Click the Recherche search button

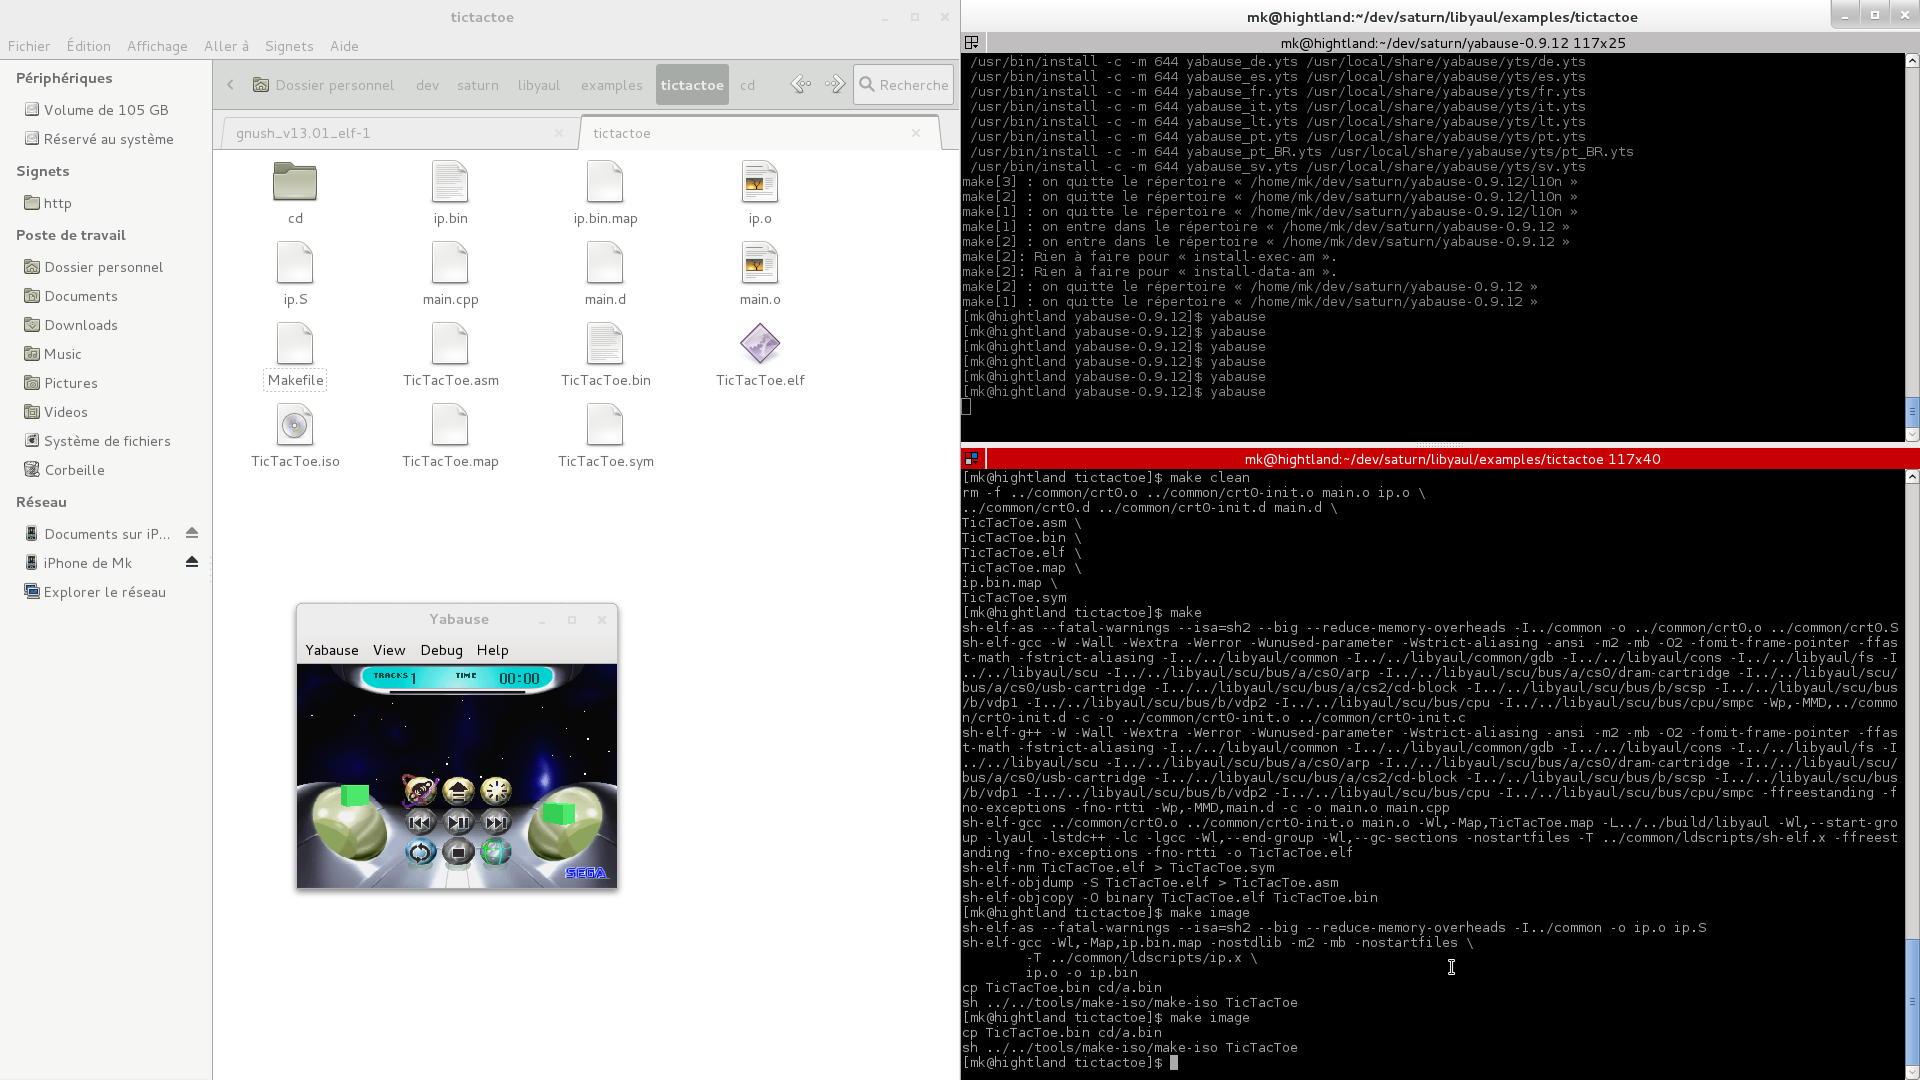(x=903, y=85)
